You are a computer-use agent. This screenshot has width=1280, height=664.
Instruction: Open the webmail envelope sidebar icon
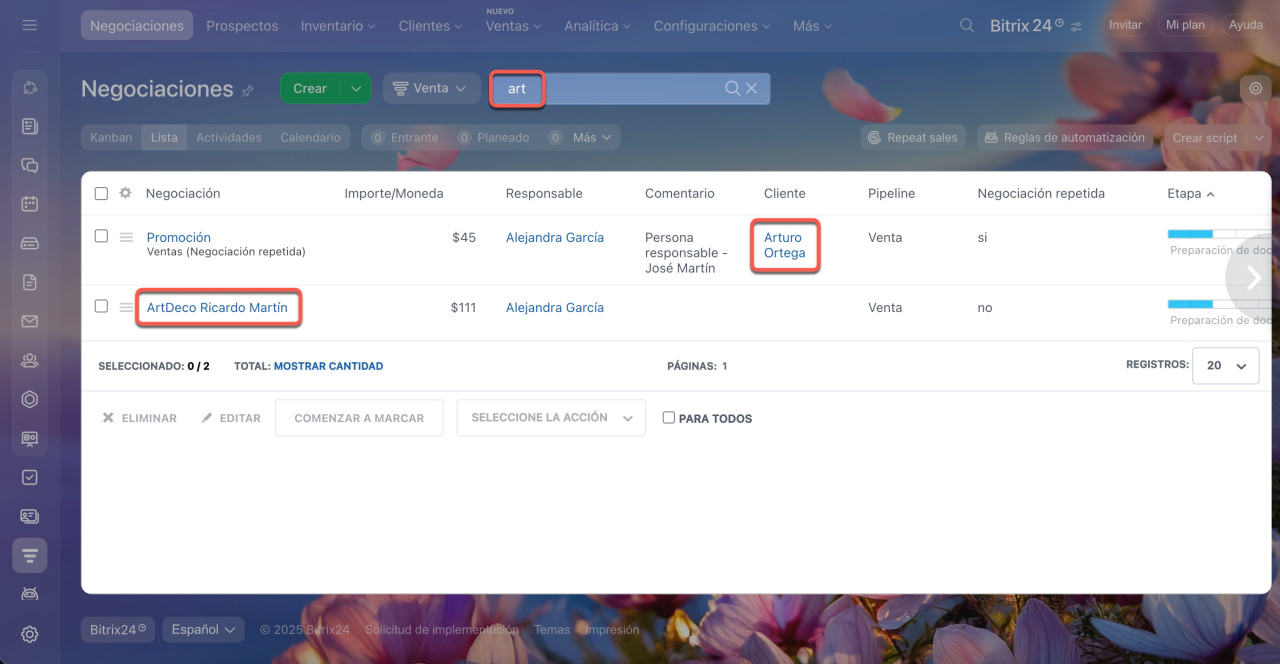pos(30,321)
